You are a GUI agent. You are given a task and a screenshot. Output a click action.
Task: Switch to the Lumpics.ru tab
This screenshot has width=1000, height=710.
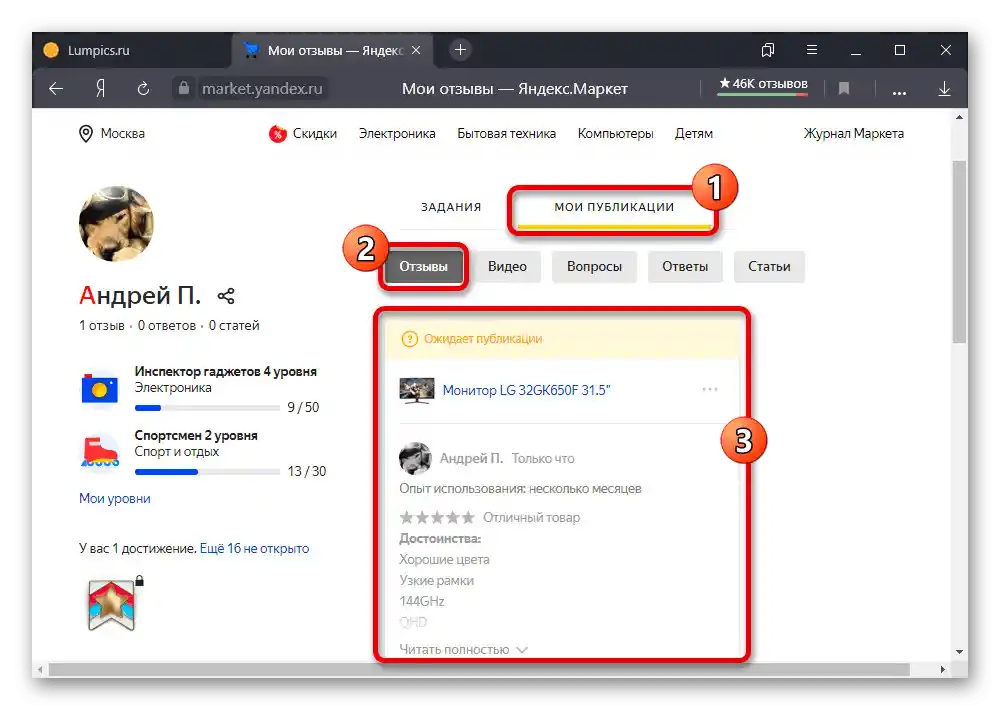click(x=131, y=50)
